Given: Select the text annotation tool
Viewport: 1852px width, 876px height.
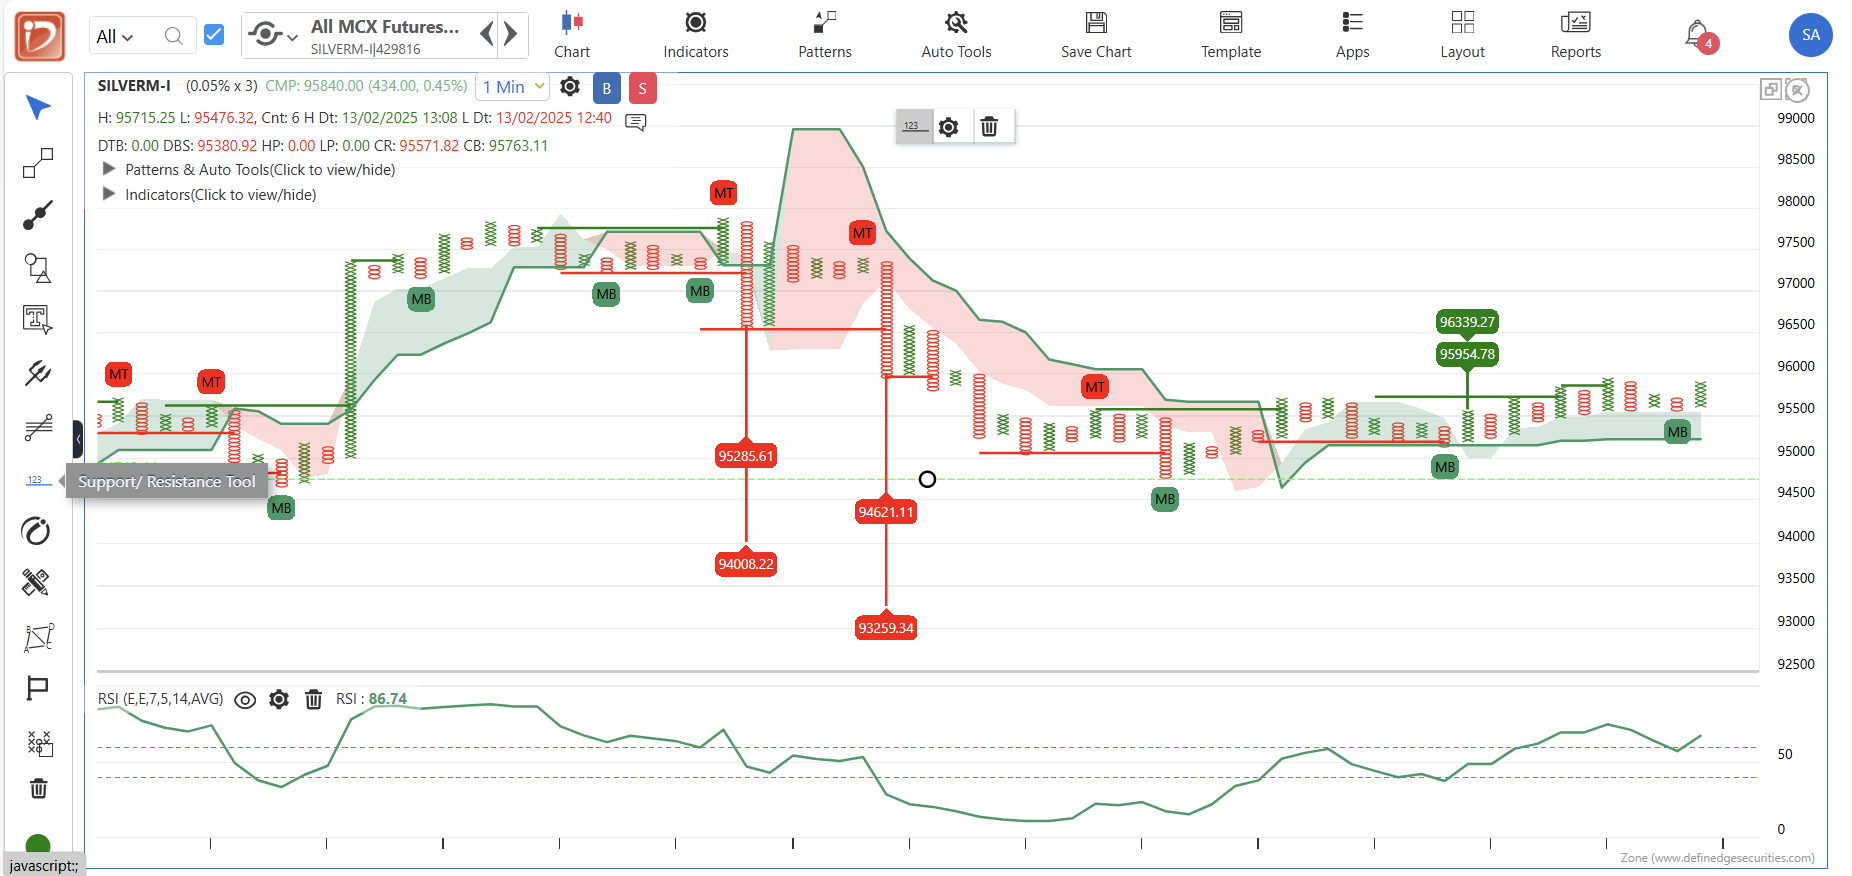Looking at the screenshot, I should 38,320.
